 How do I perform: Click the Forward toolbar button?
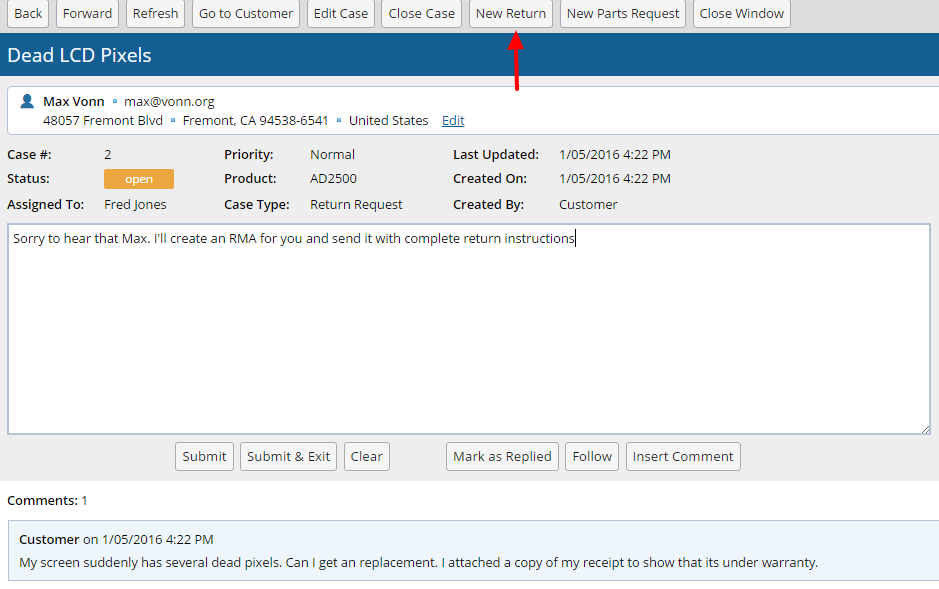click(88, 14)
